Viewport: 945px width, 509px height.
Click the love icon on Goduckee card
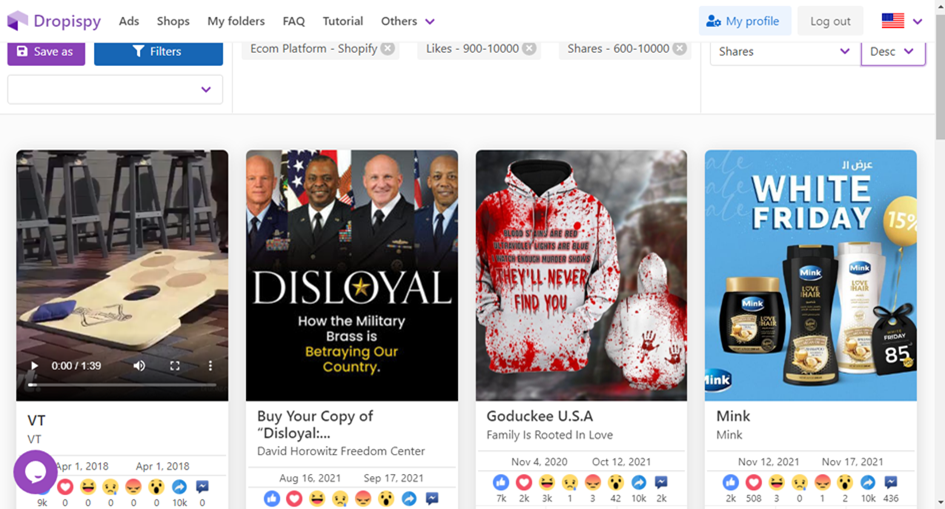pos(524,482)
